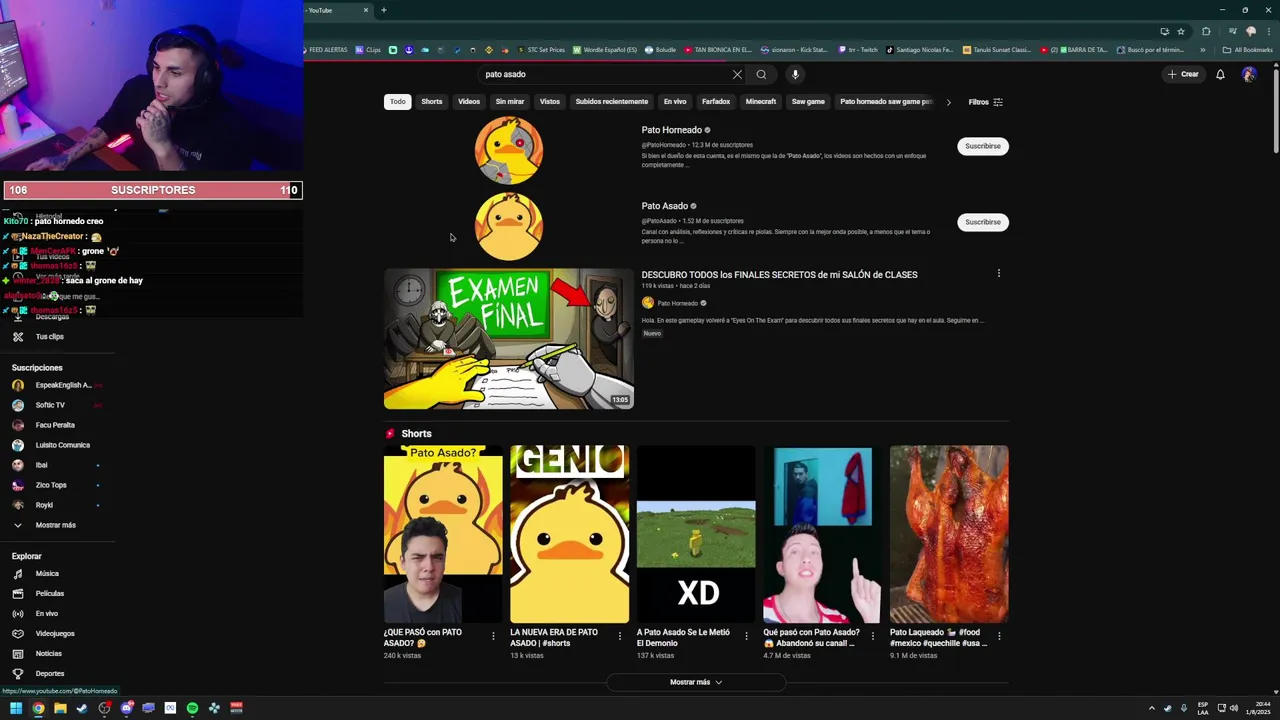Image resolution: width=1280 pixels, height=720 pixels.
Task: Open video title DESCUBRO TODOS los FINALES SECRETOS
Action: click(x=780, y=275)
